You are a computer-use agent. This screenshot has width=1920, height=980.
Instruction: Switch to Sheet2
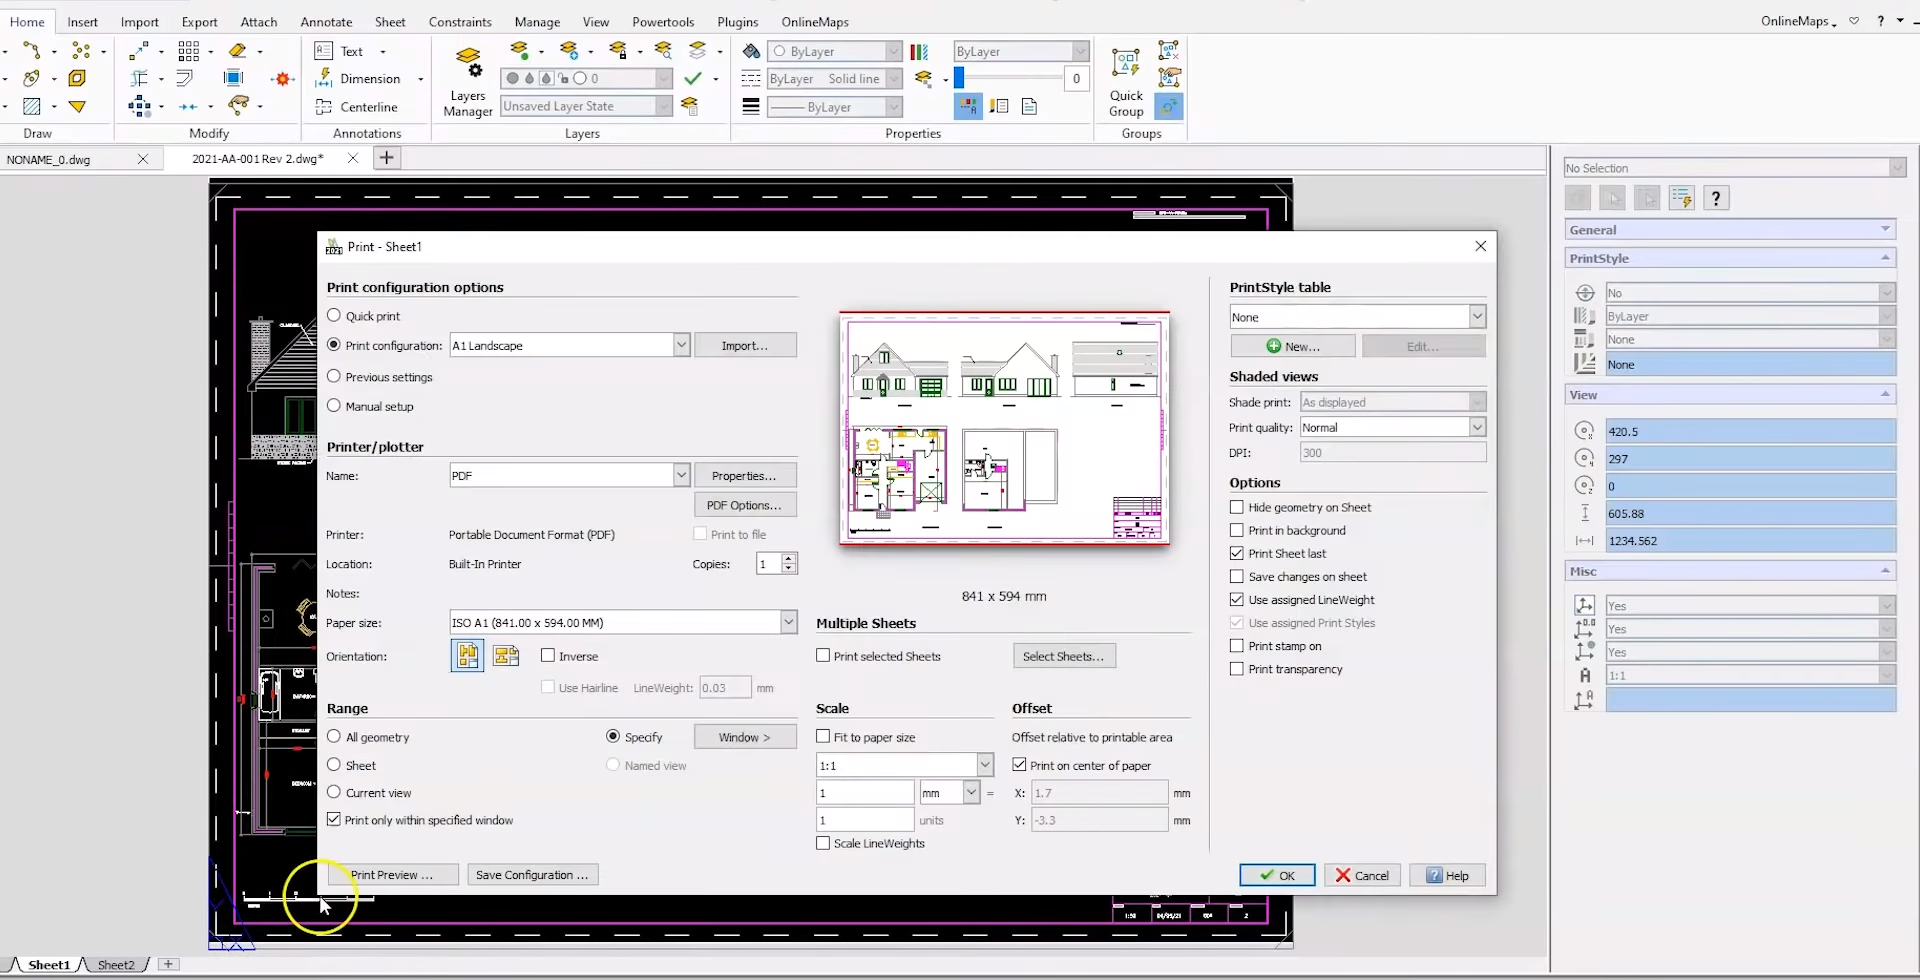click(116, 964)
